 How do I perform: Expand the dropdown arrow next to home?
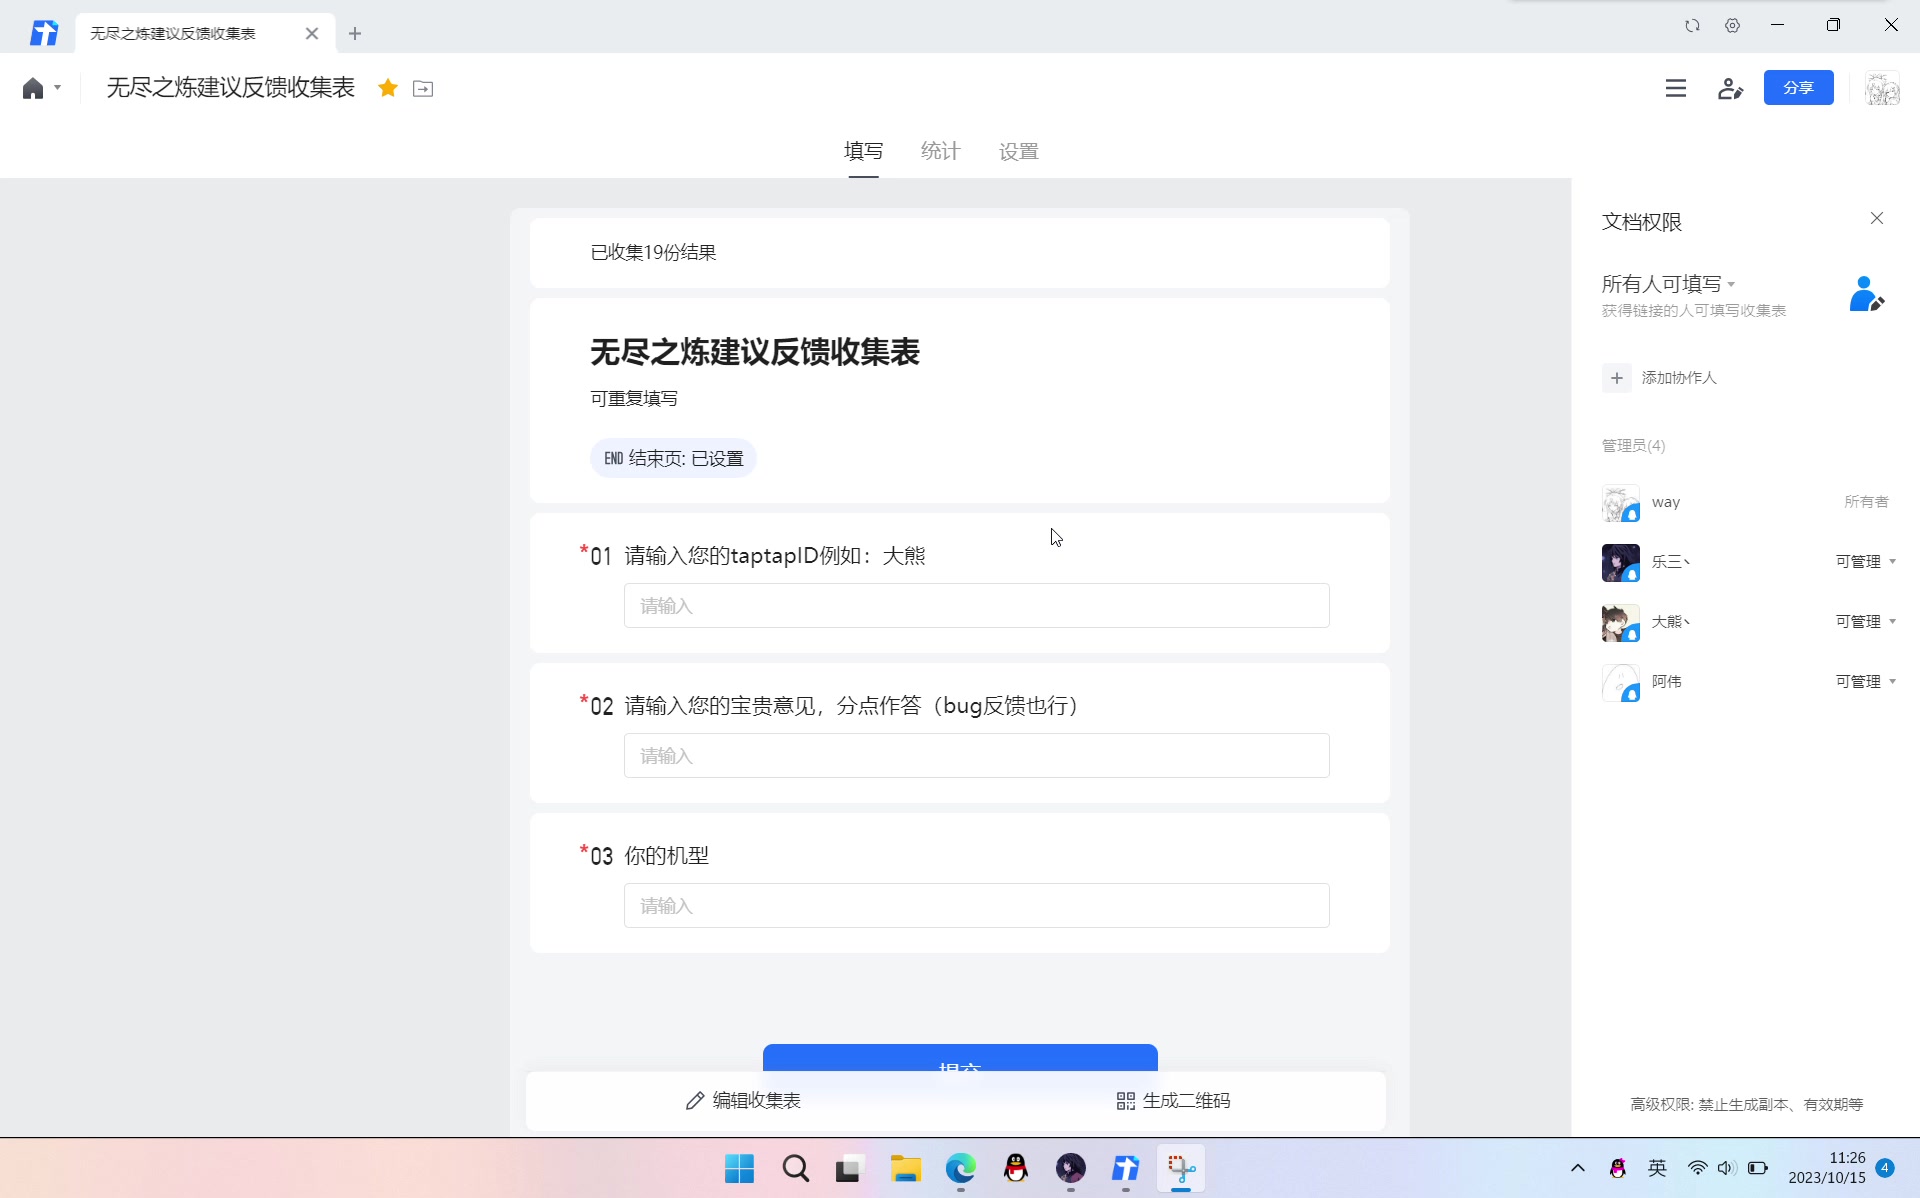pyautogui.click(x=58, y=88)
